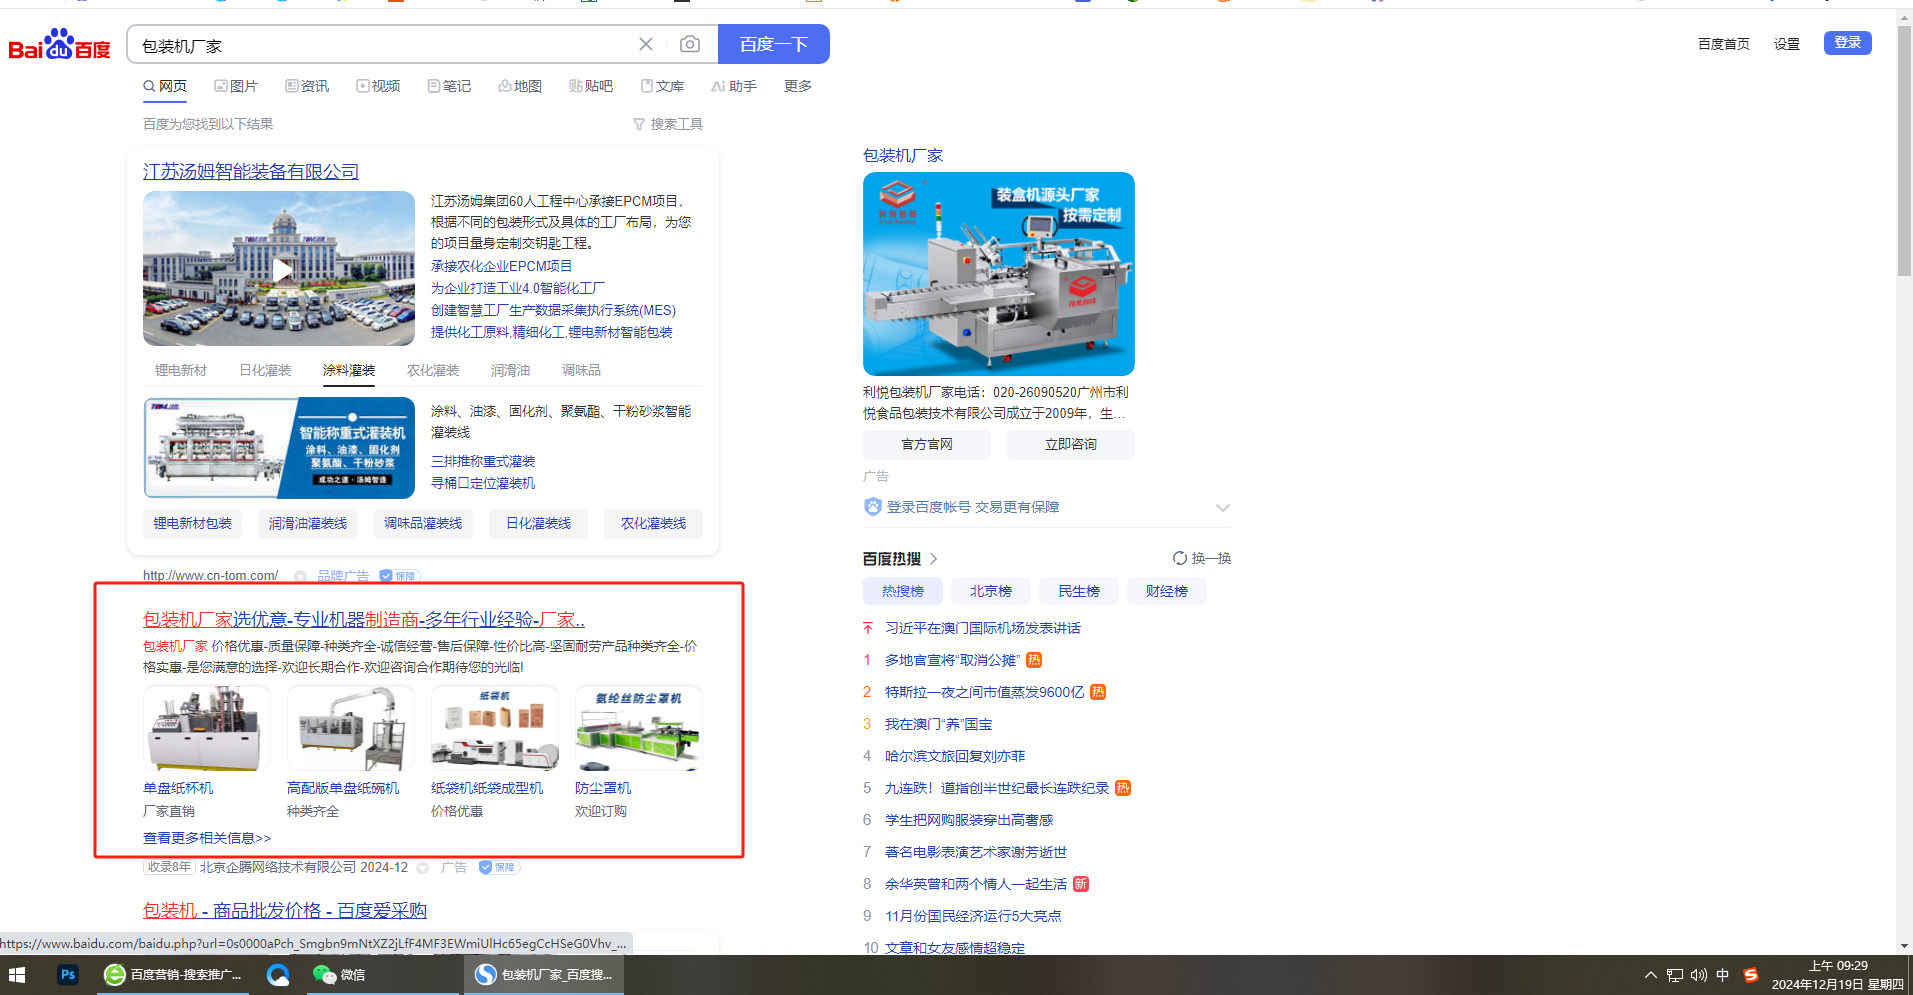
Task: Click the 调味品灌装线 button
Action: pyautogui.click(x=423, y=524)
